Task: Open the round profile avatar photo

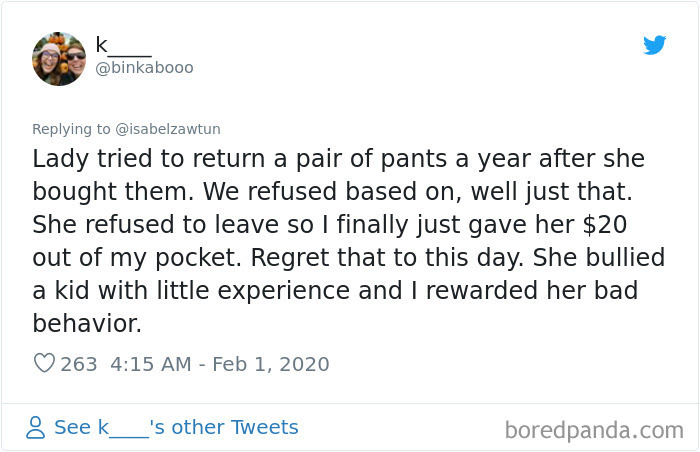Action: point(59,59)
